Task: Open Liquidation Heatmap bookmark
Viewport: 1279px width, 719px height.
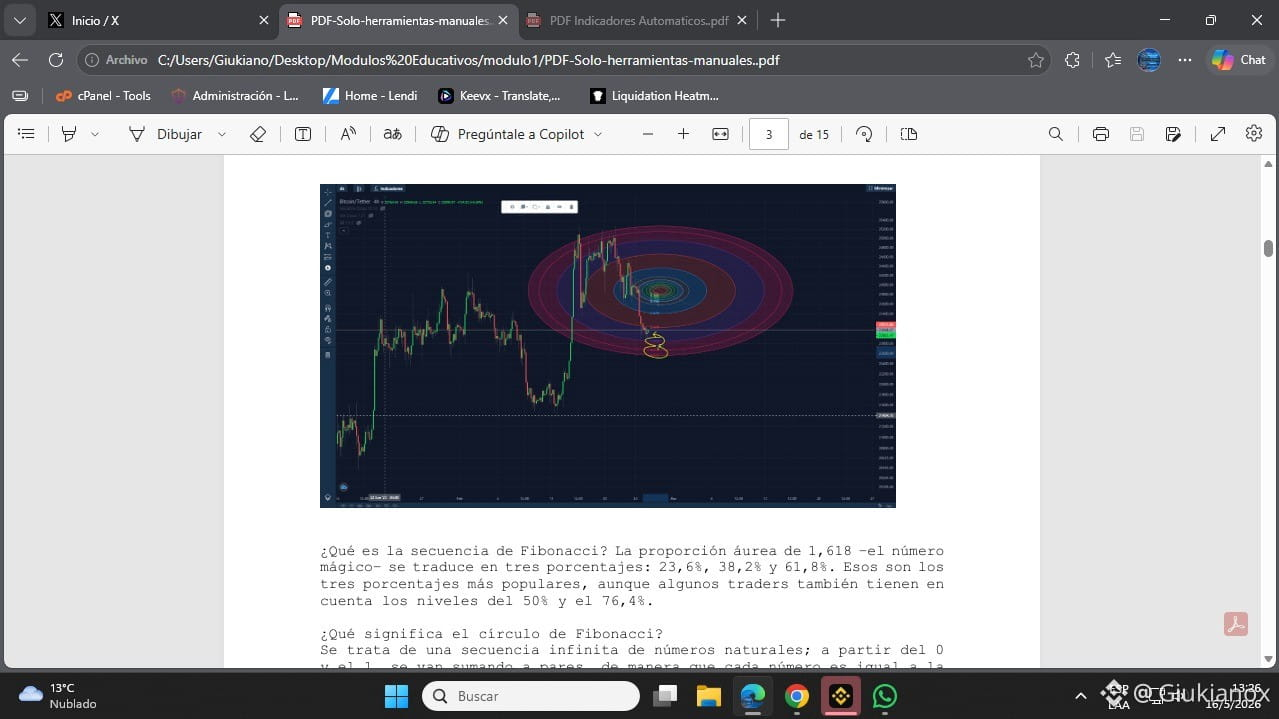Action: pos(654,96)
